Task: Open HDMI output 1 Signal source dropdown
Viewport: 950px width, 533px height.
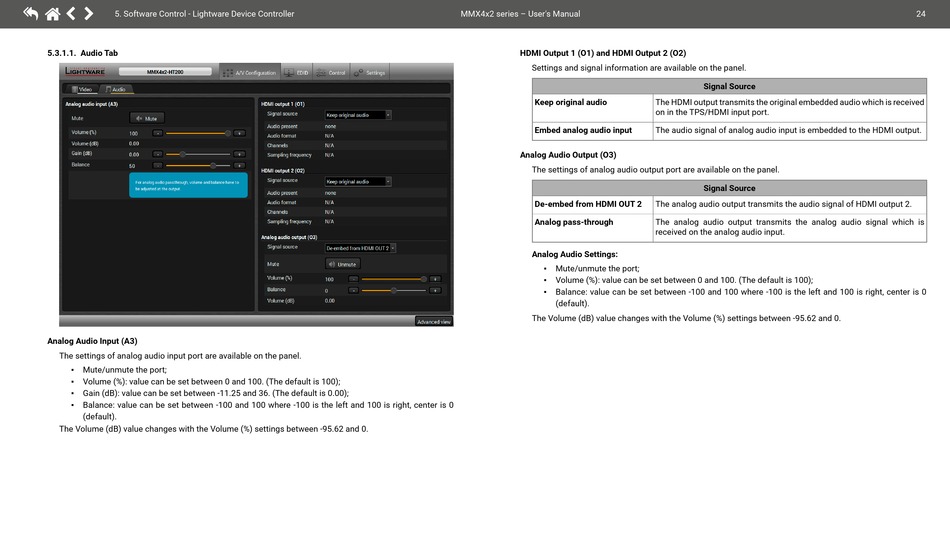Action: pos(358,114)
